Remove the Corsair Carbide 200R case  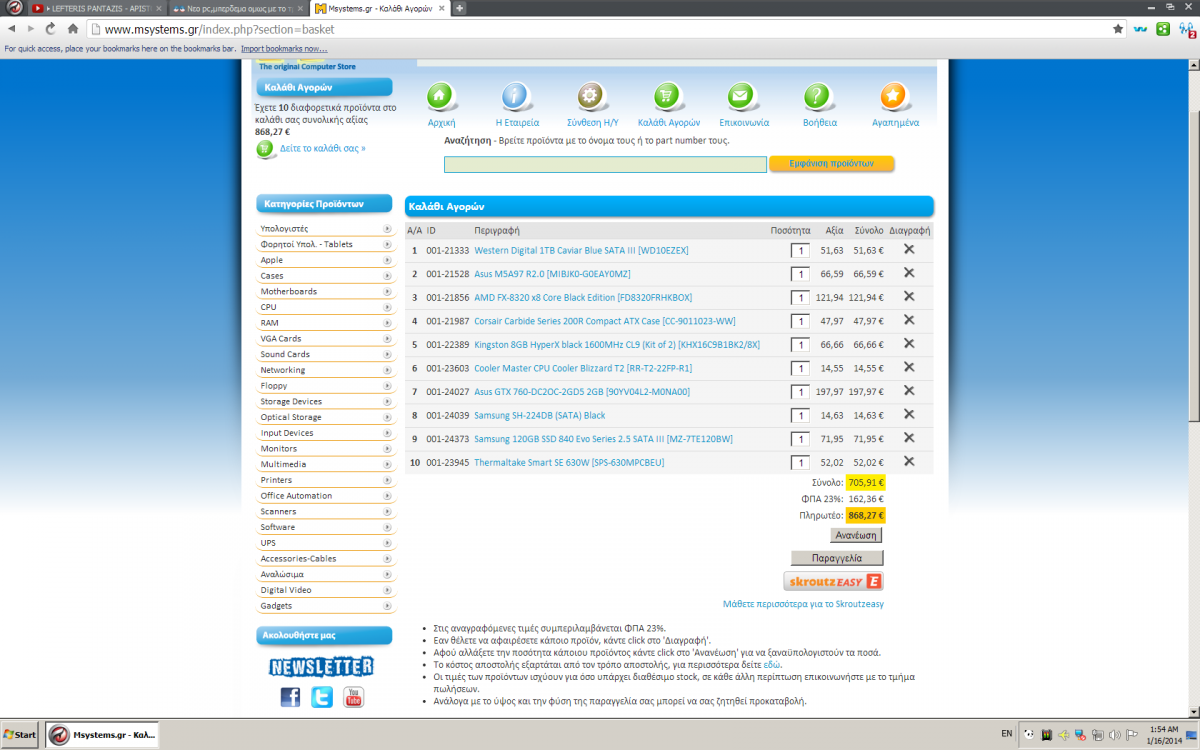coord(909,320)
